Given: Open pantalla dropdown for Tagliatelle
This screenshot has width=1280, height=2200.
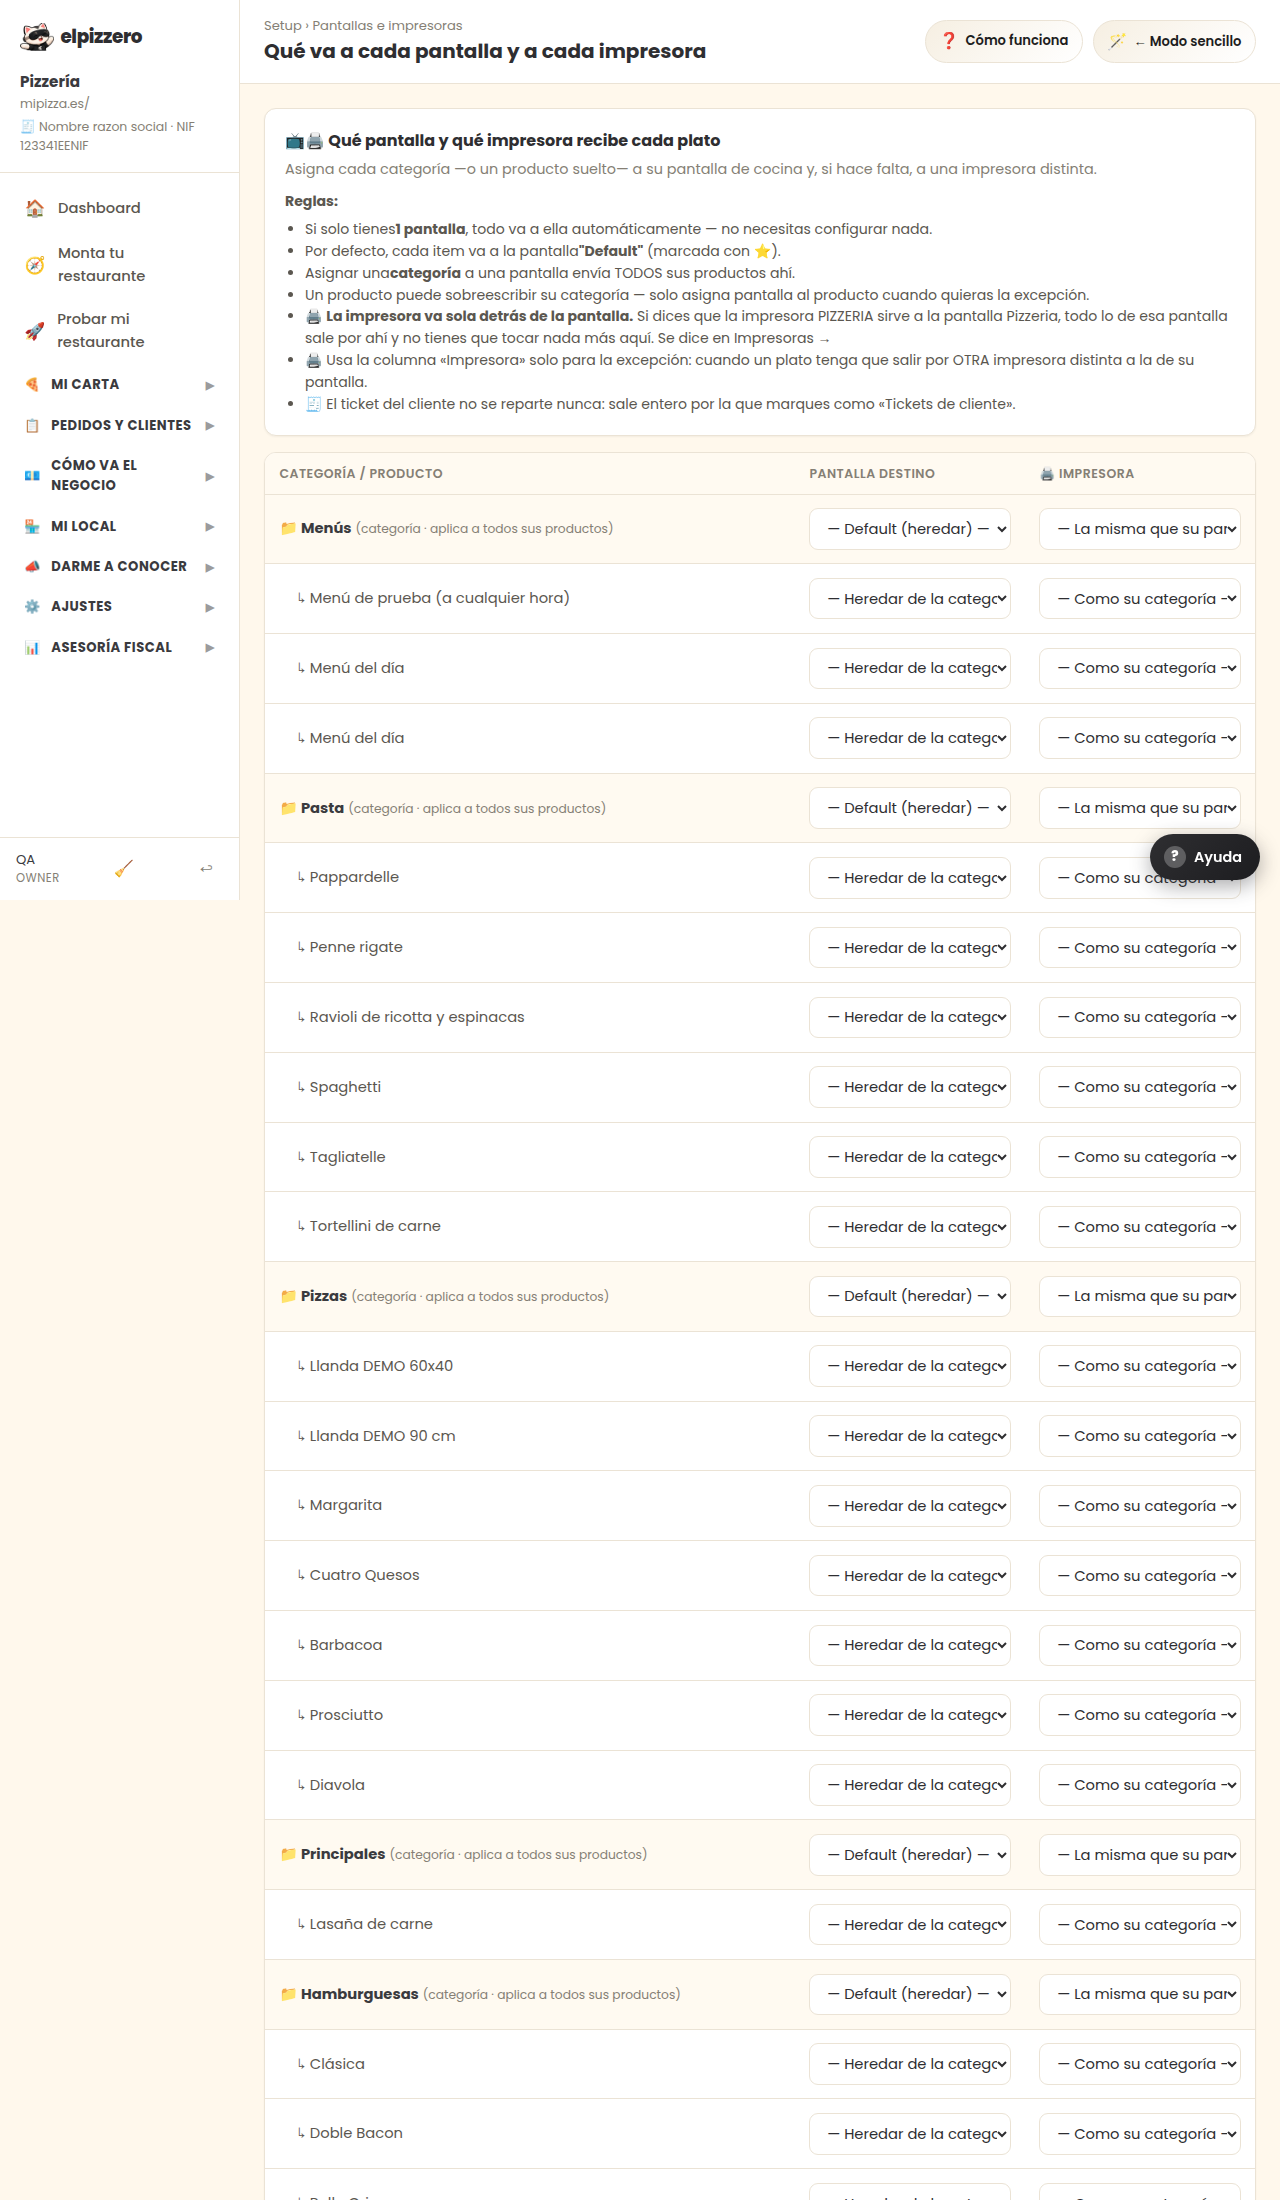Looking at the screenshot, I should 910,1157.
